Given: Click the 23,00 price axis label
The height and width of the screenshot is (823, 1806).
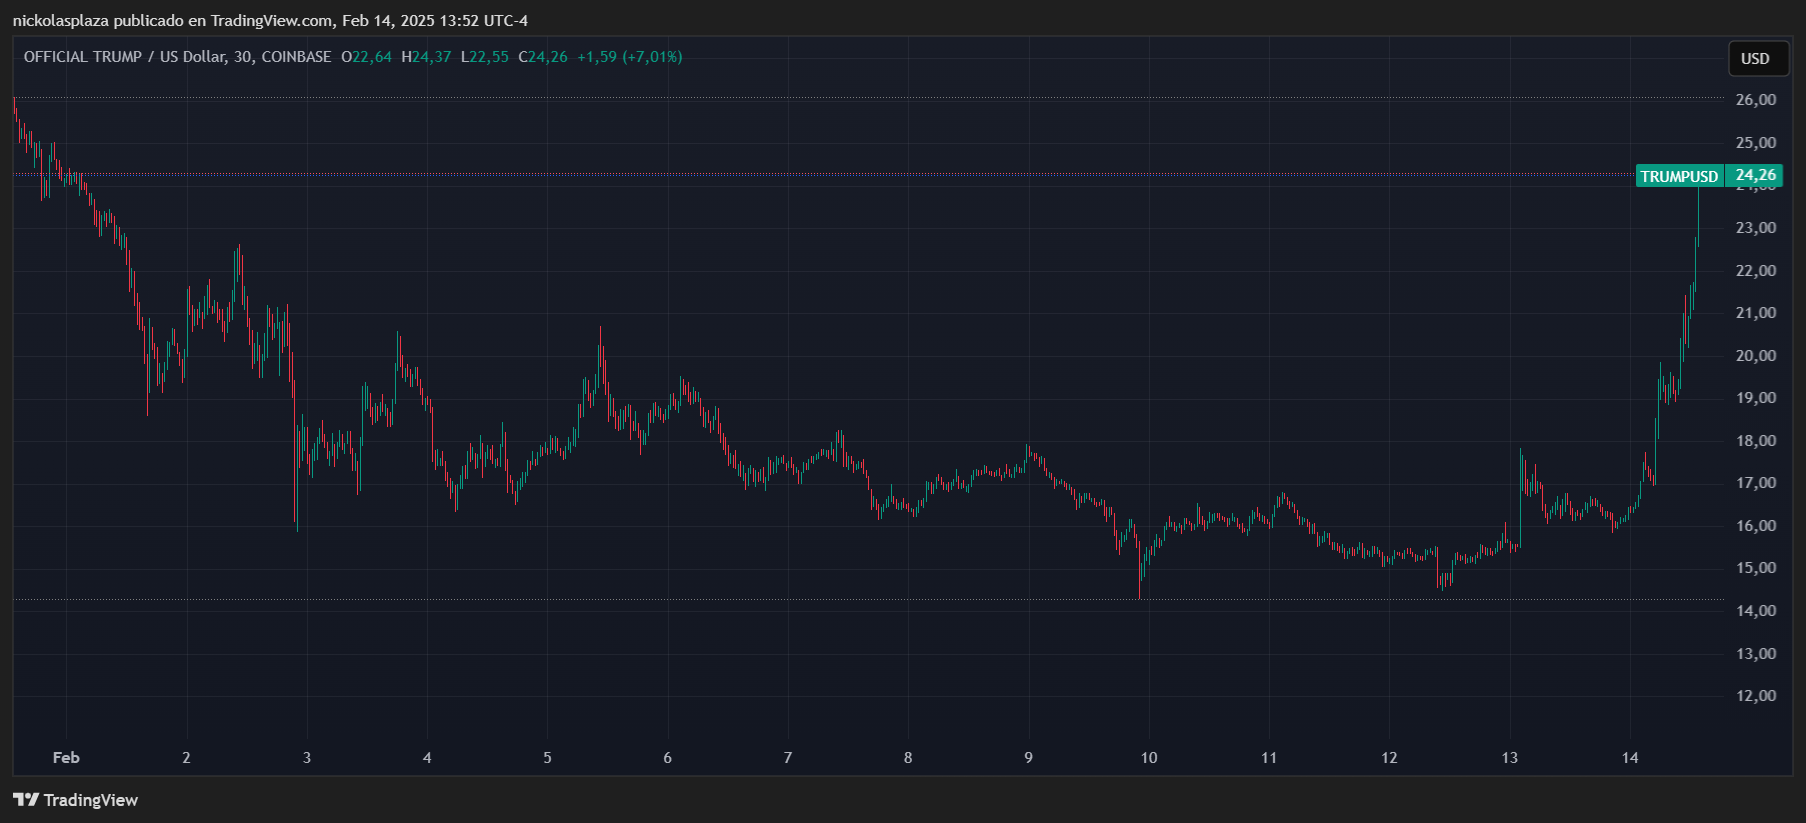Looking at the screenshot, I should point(1756,228).
